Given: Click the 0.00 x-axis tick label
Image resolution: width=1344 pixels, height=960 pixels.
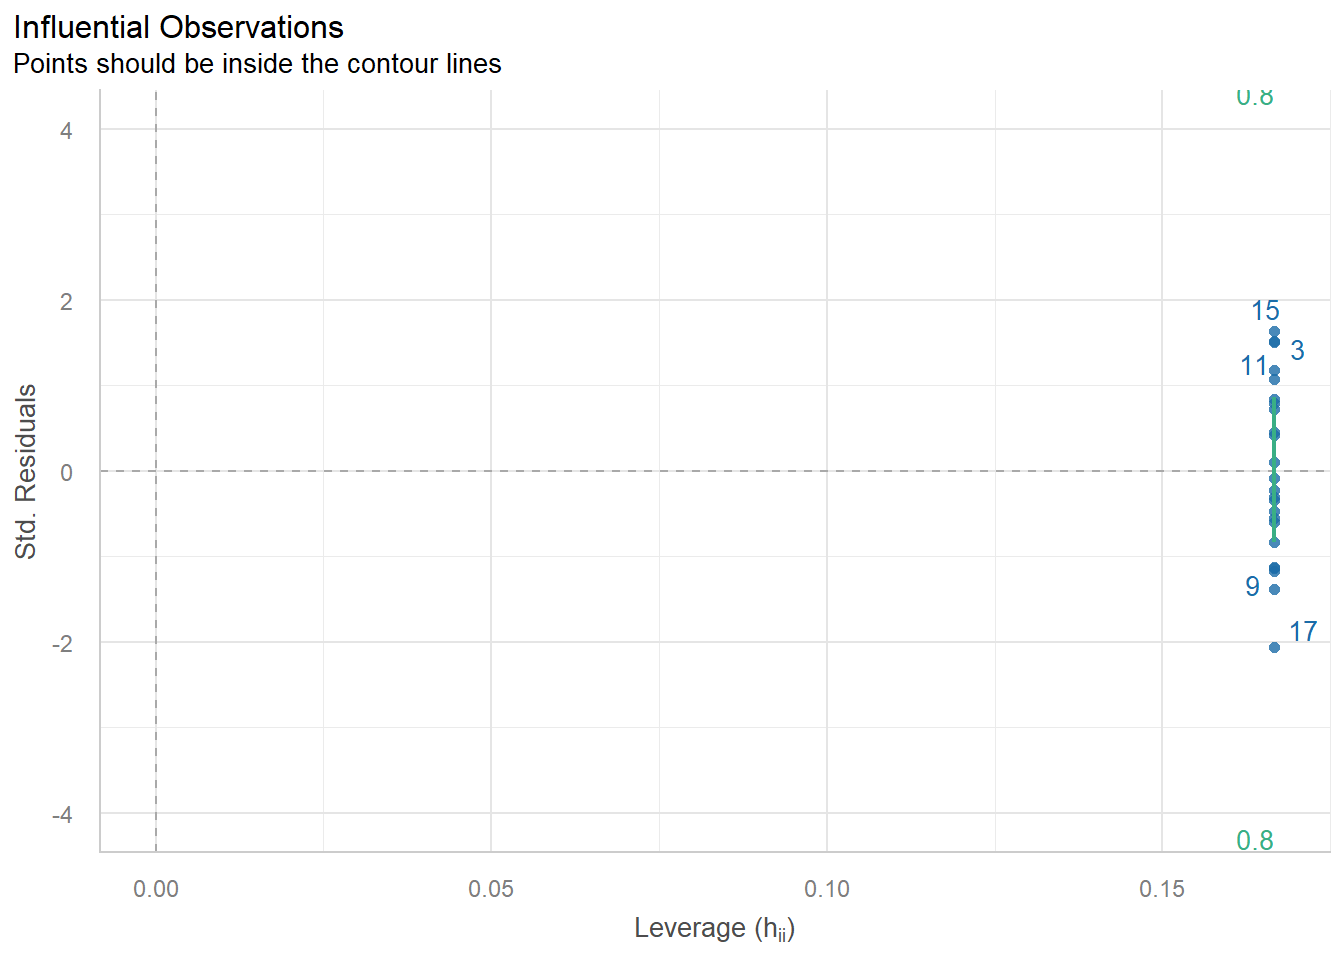Looking at the screenshot, I should [156, 889].
